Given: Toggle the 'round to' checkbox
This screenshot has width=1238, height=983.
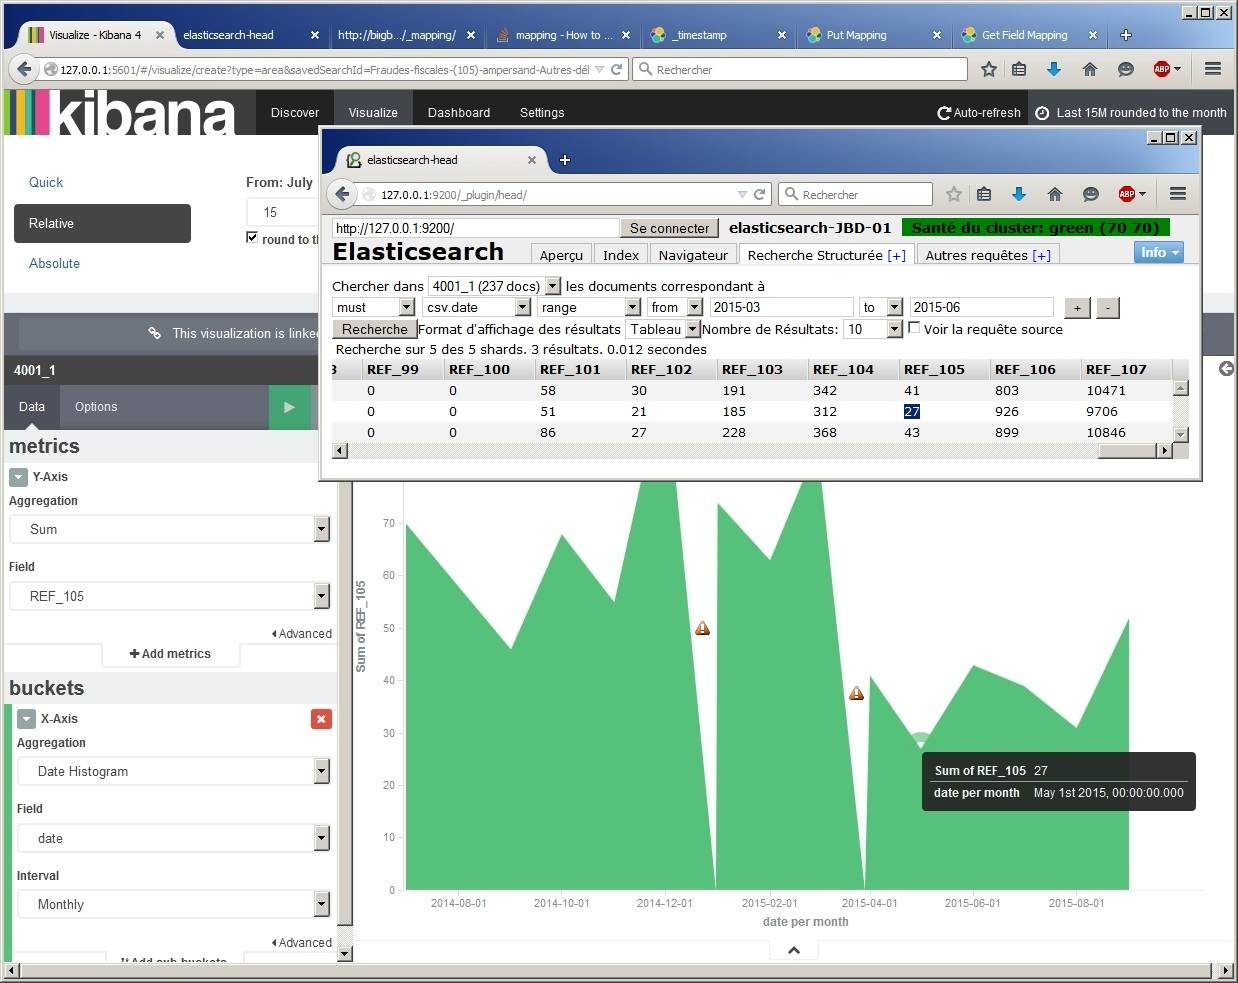Looking at the screenshot, I should coord(252,238).
